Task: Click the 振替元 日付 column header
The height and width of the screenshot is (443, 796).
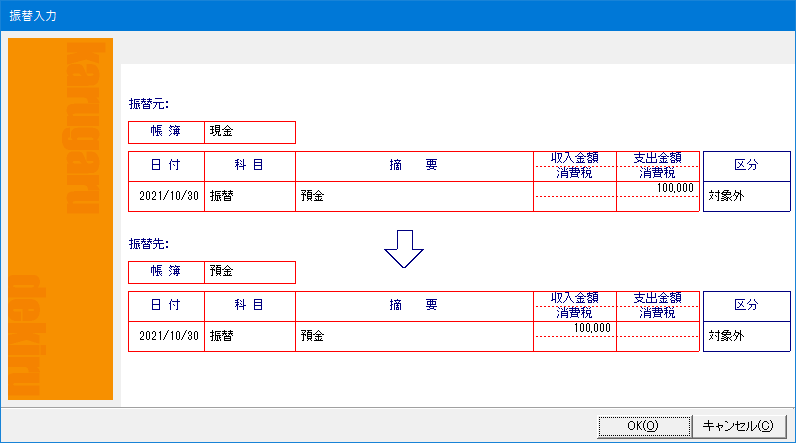Action: [x=167, y=165]
